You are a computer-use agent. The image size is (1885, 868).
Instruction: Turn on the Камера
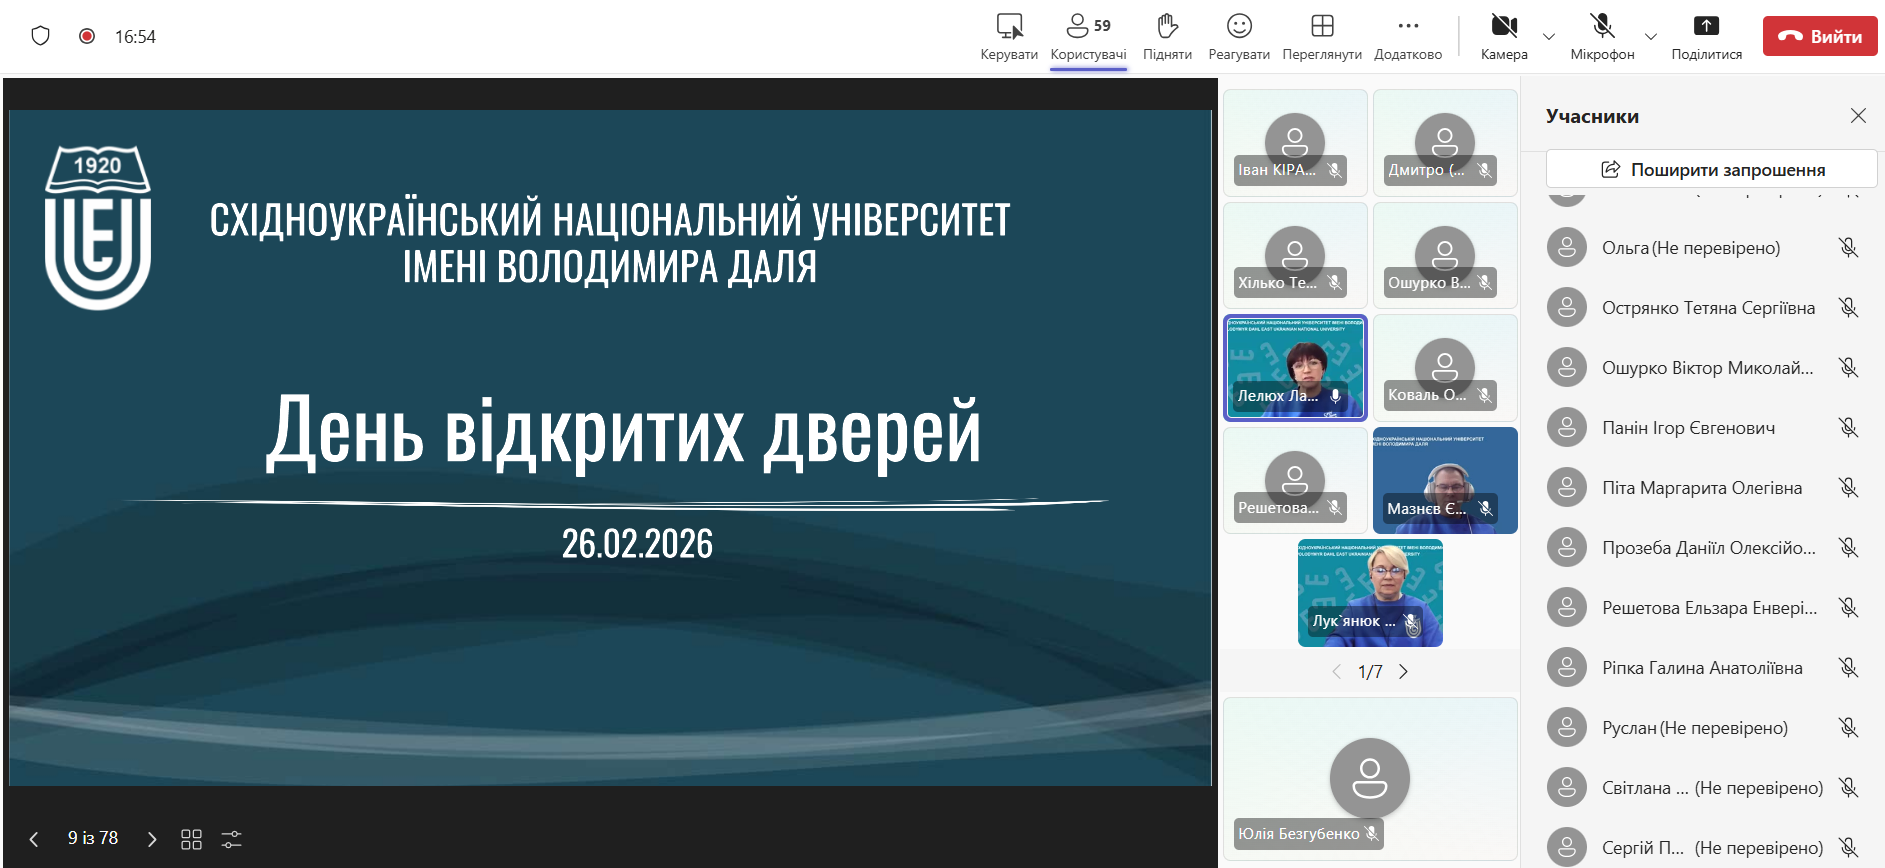point(1504,37)
